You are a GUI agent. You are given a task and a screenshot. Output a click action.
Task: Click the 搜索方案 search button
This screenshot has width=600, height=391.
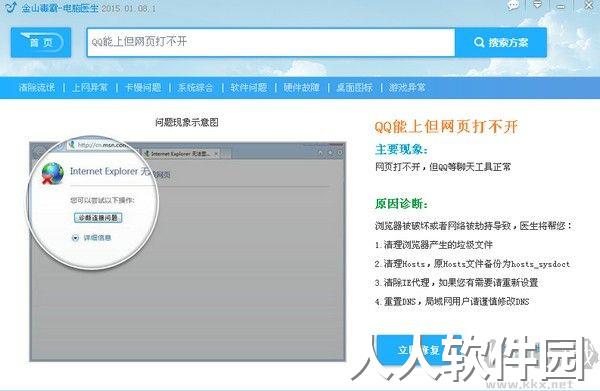[x=501, y=42]
